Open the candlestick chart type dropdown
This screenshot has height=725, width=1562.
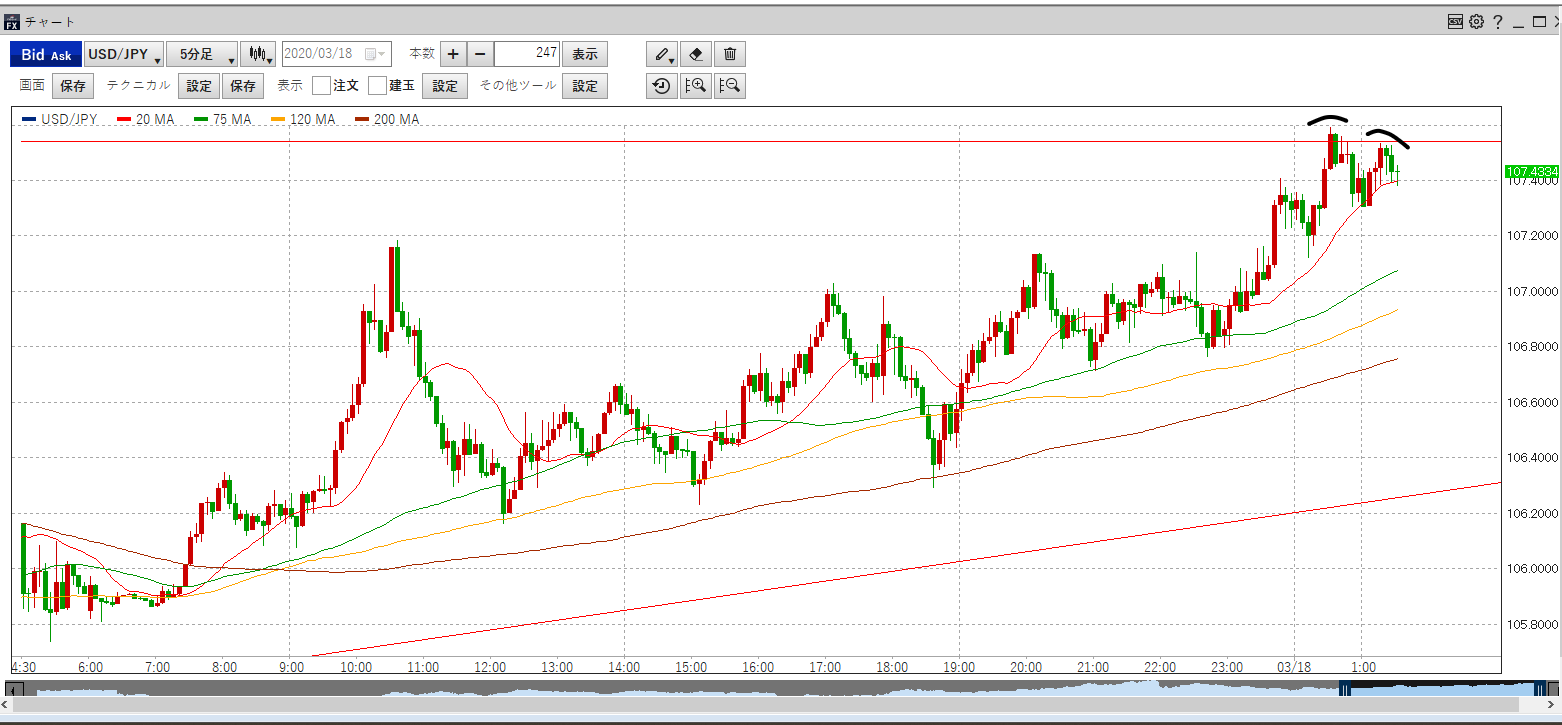[x=258, y=54]
